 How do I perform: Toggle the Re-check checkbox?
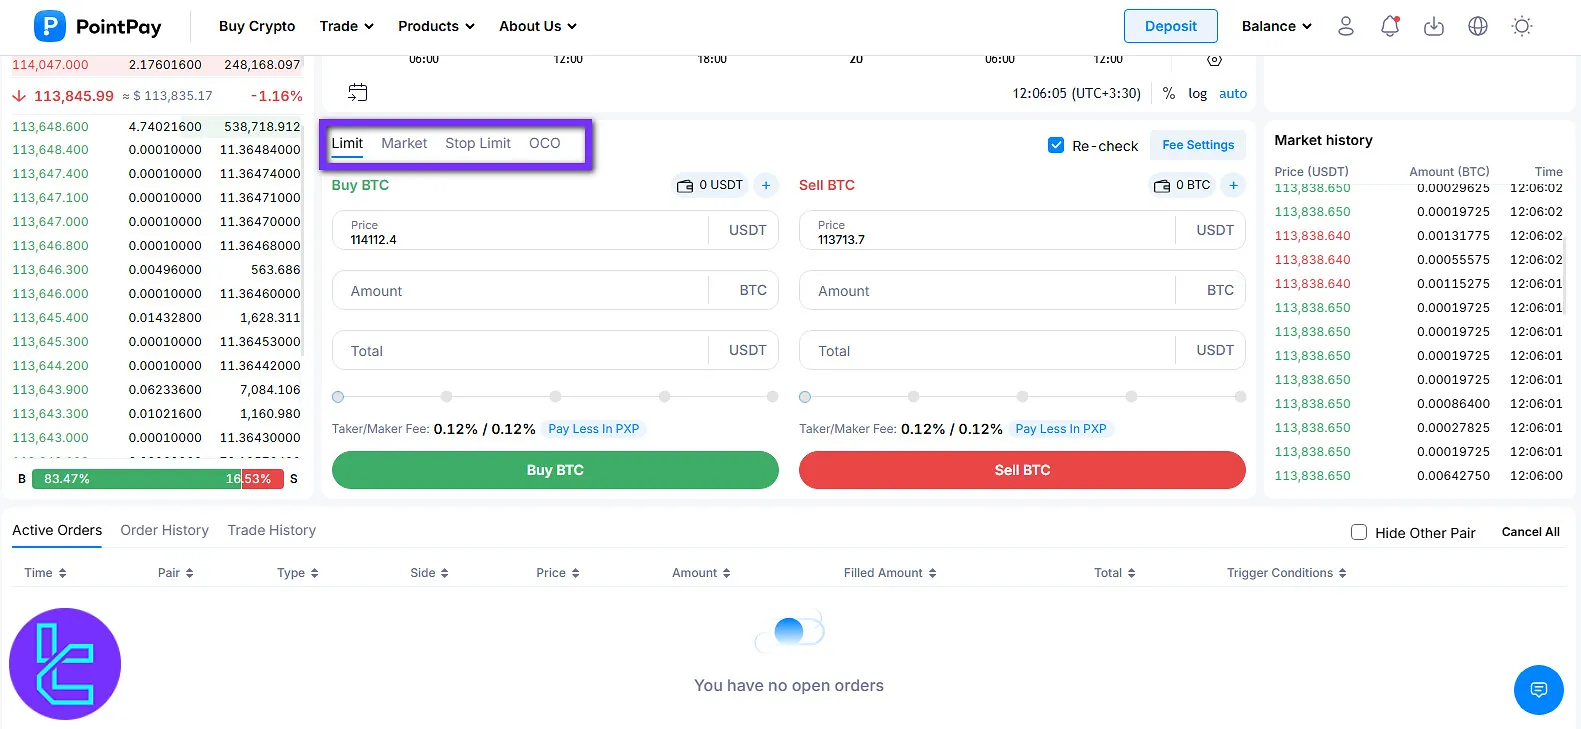point(1056,145)
